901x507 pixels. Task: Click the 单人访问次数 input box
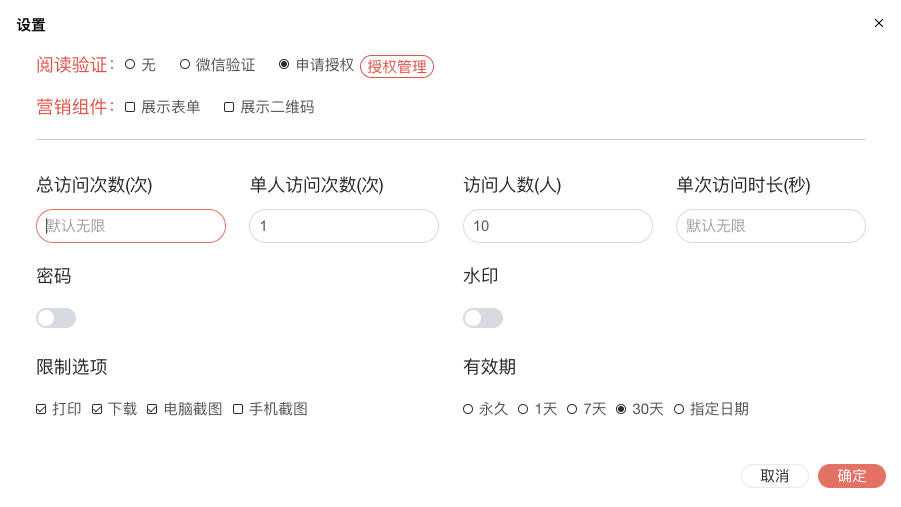pyautogui.click(x=344, y=226)
